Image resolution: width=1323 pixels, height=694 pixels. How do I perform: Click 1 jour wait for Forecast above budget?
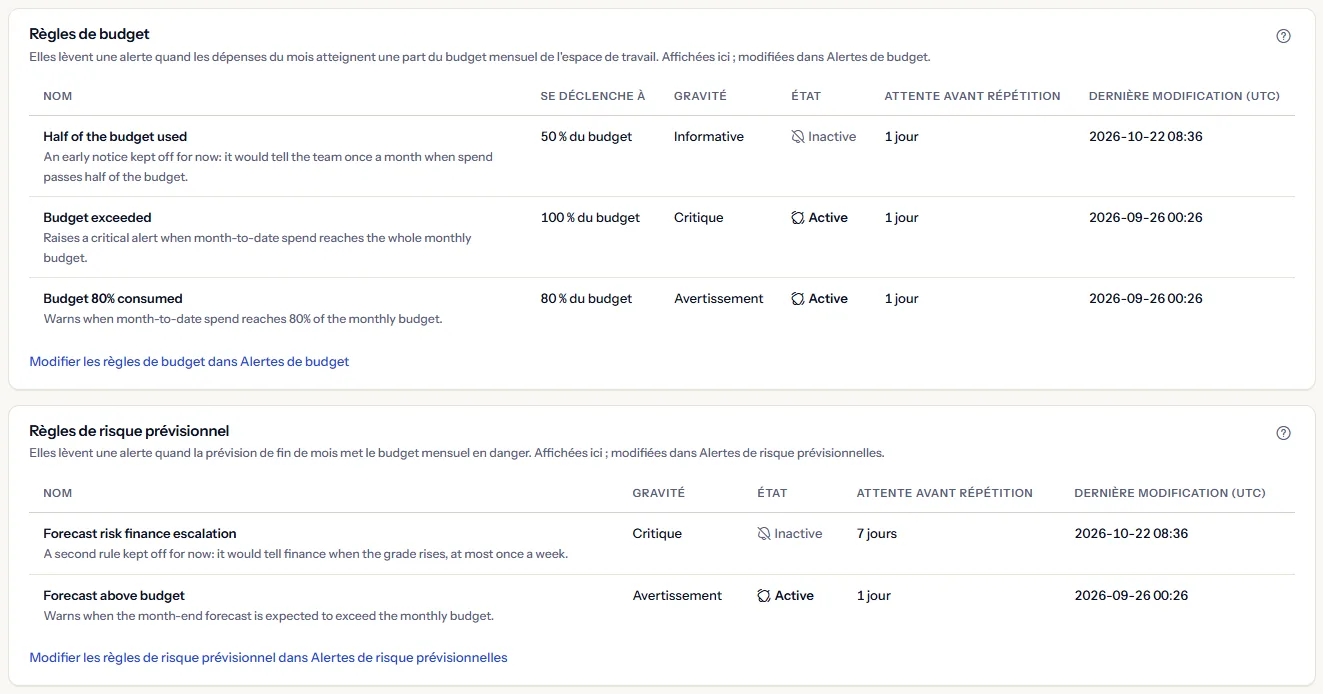point(873,596)
